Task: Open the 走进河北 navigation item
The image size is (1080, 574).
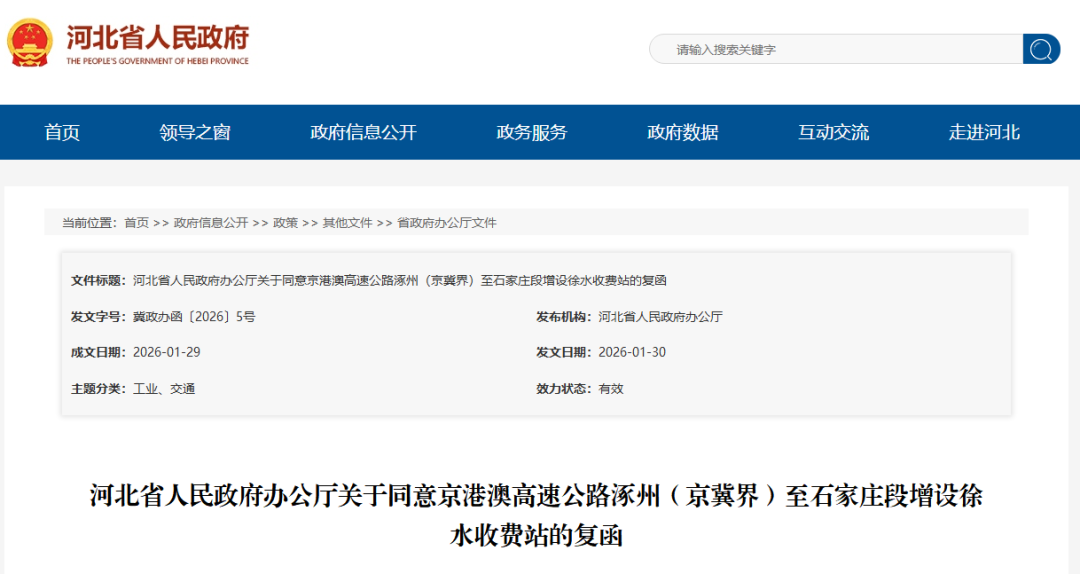Action: pos(985,132)
